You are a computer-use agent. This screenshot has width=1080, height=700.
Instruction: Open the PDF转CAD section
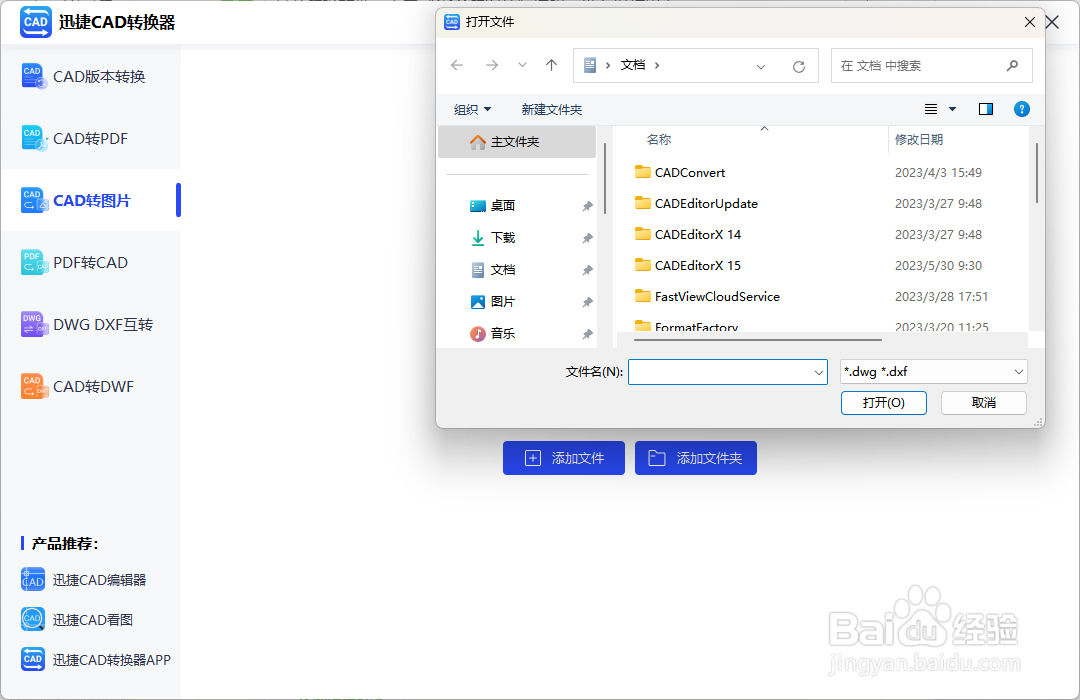91,262
